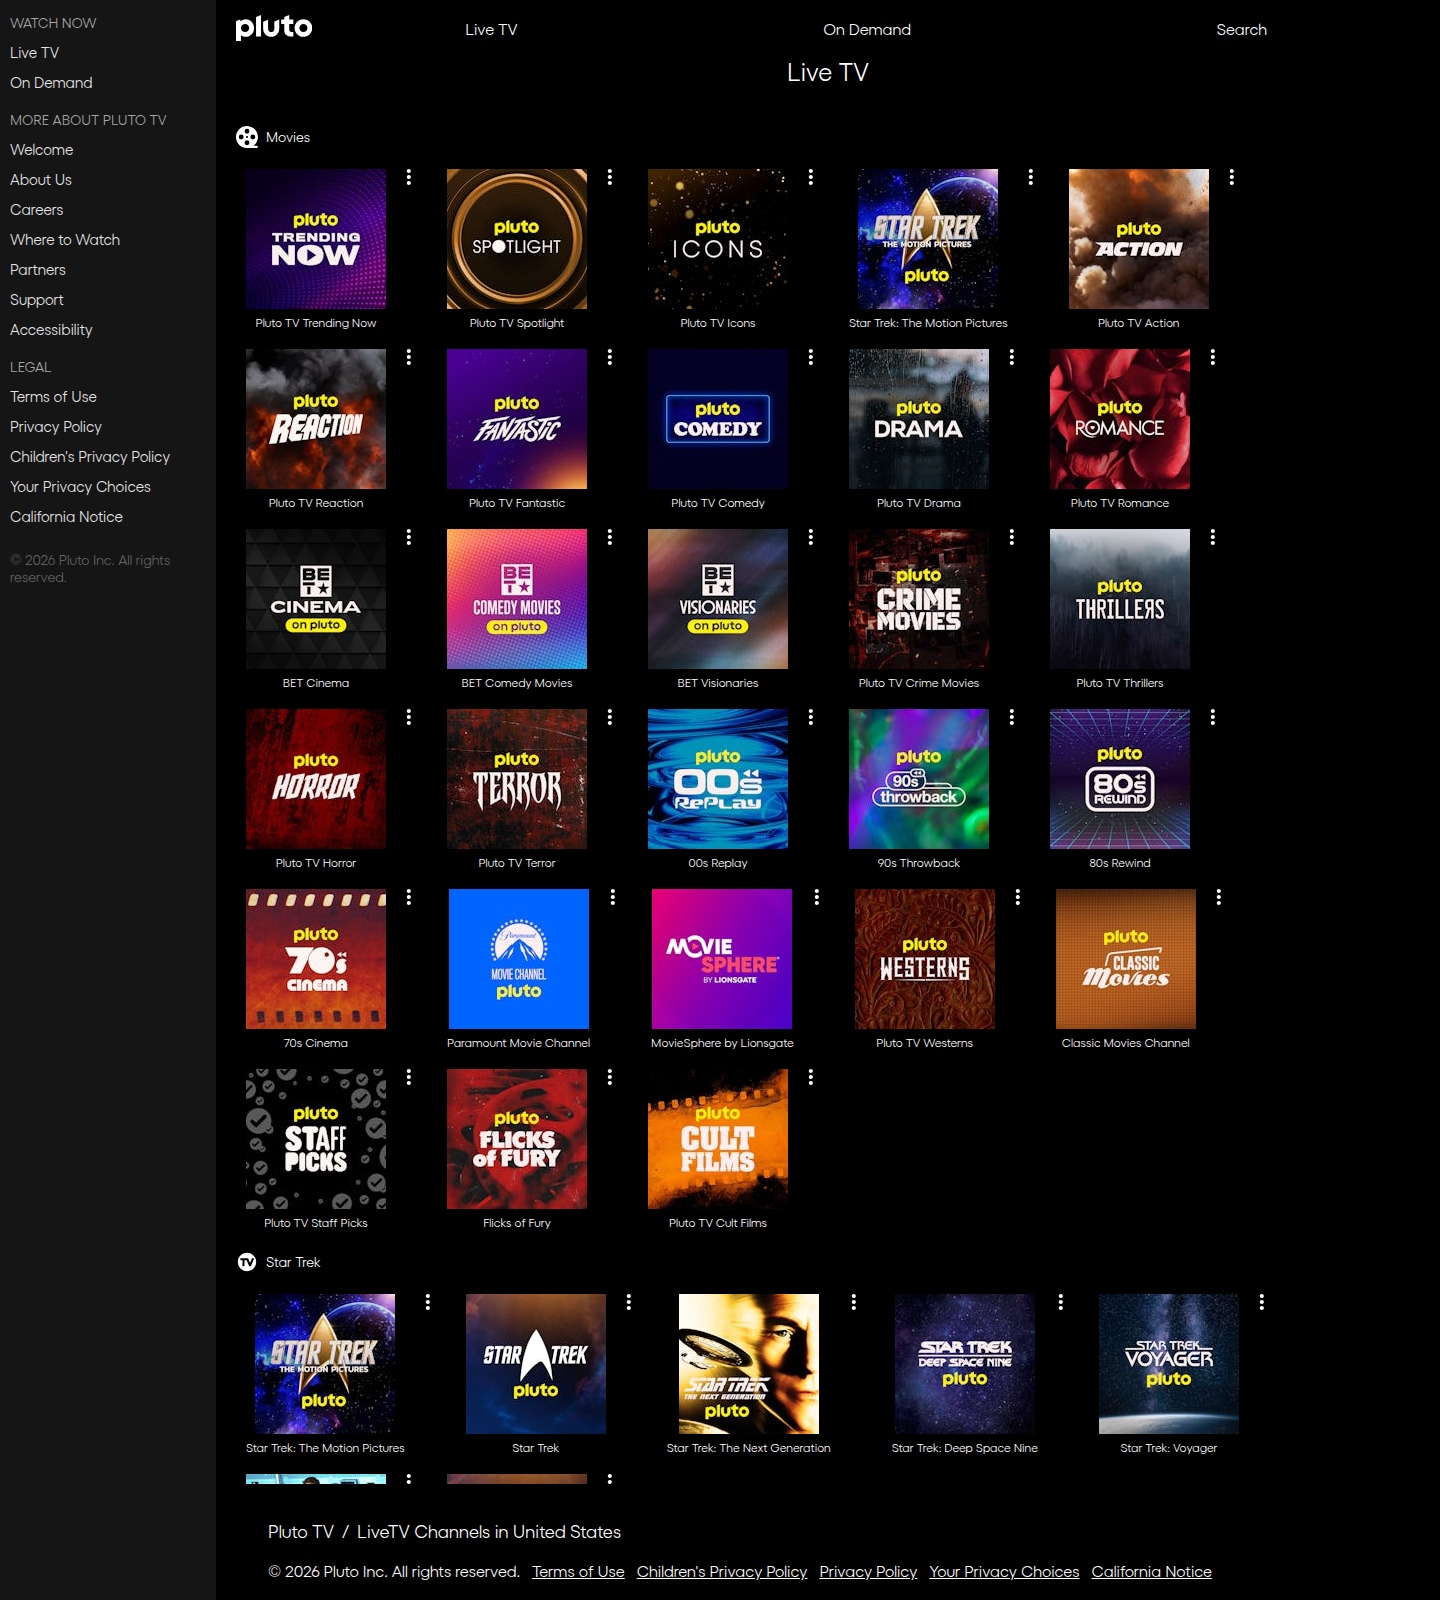Viewport: 1440px width, 1600px height.
Task: Watch Pluto TV Comedy channel thumbnail
Action: (718, 419)
